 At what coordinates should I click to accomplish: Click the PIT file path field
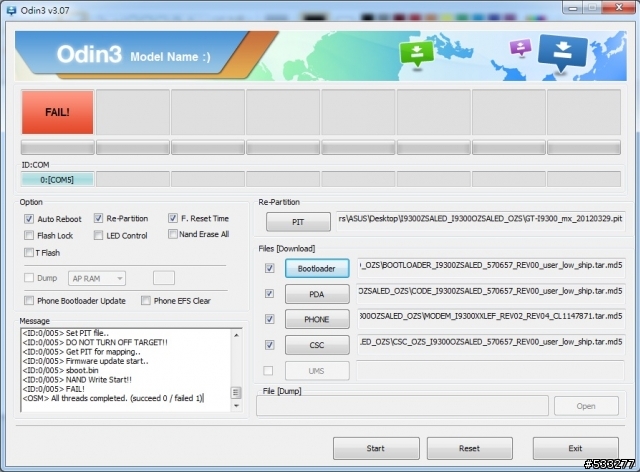point(480,219)
